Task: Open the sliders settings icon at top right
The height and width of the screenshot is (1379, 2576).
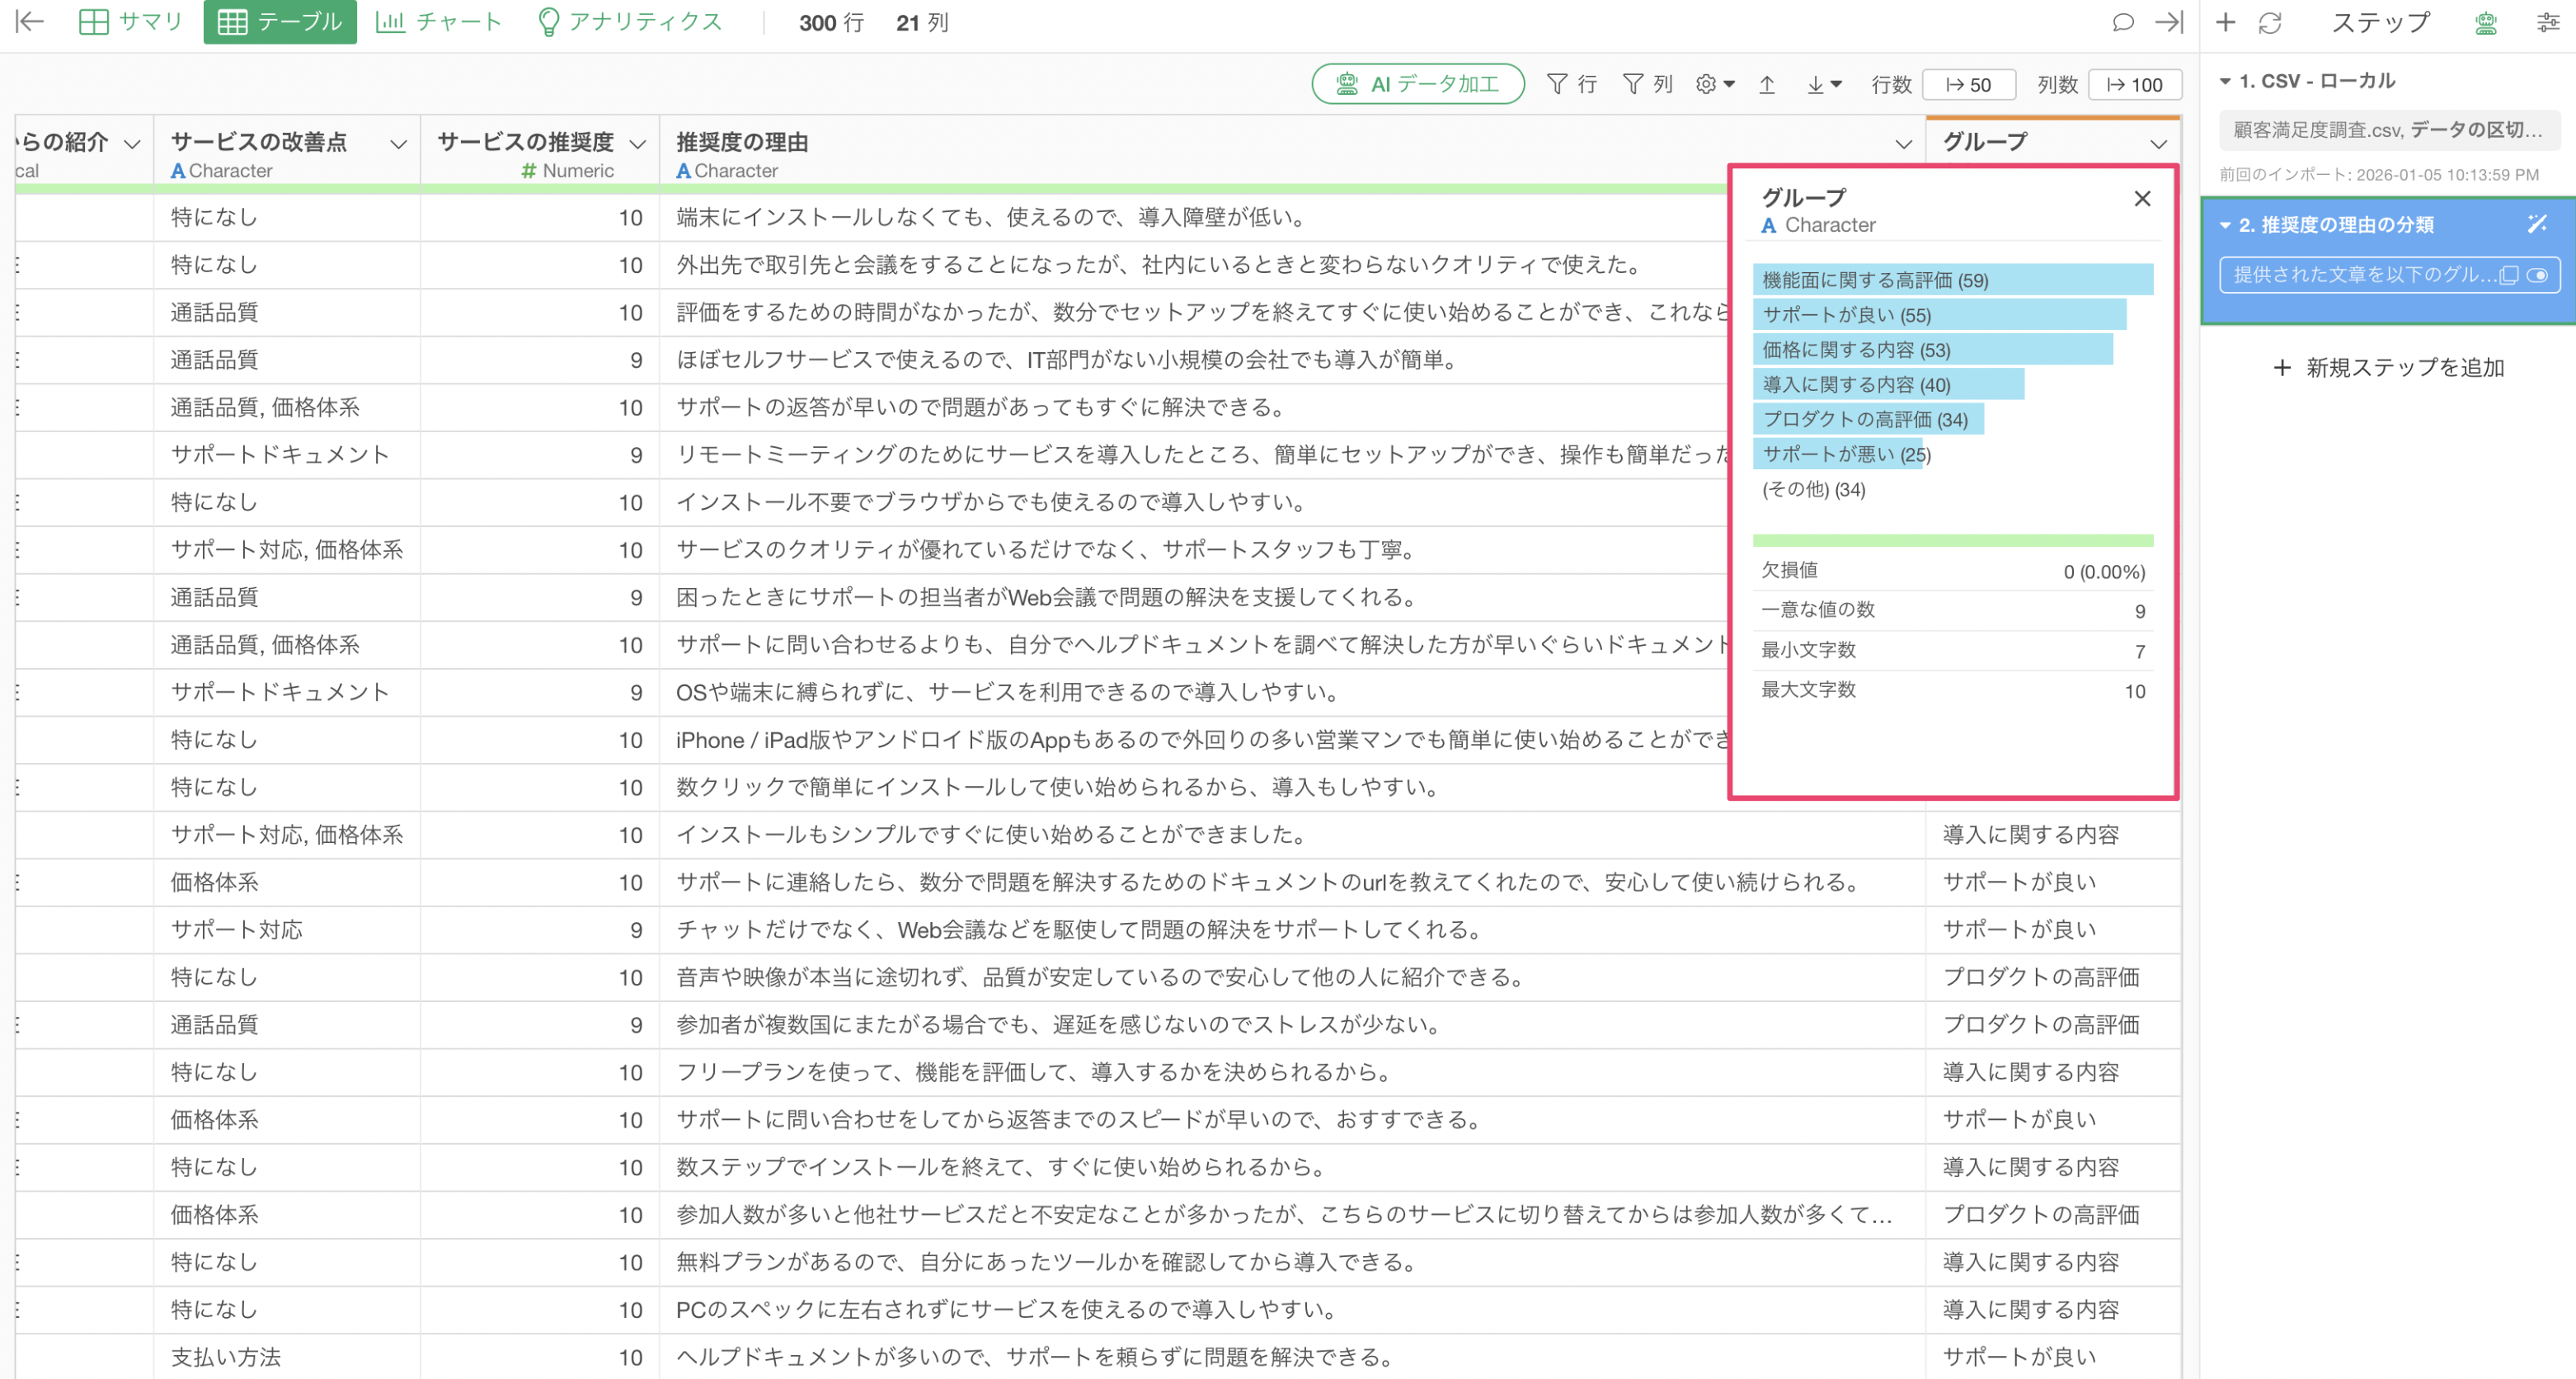Action: tap(2546, 22)
